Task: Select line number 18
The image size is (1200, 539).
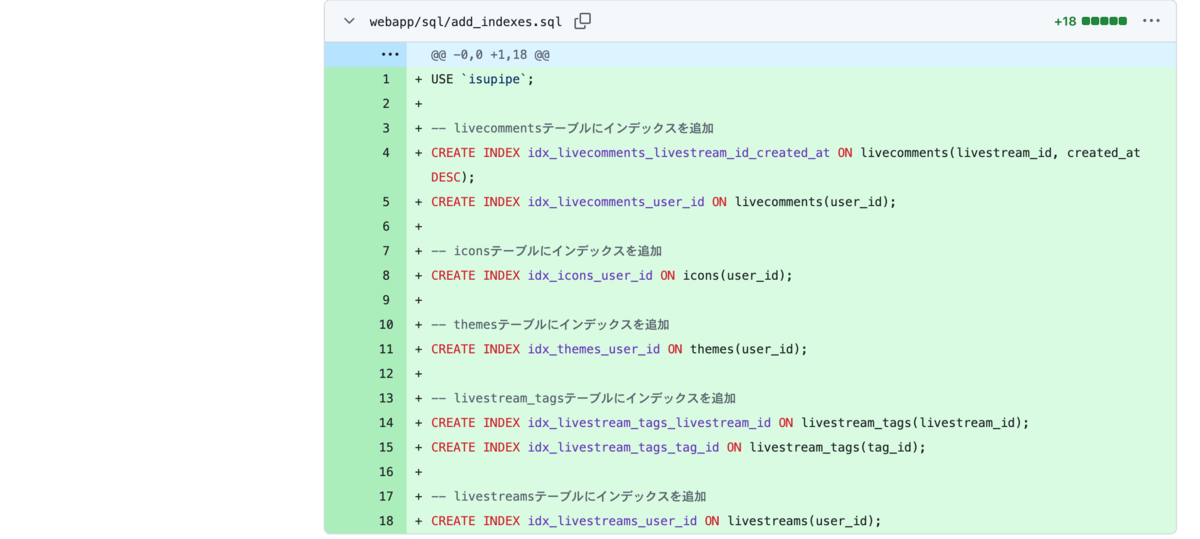Action: (x=386, y=520)
